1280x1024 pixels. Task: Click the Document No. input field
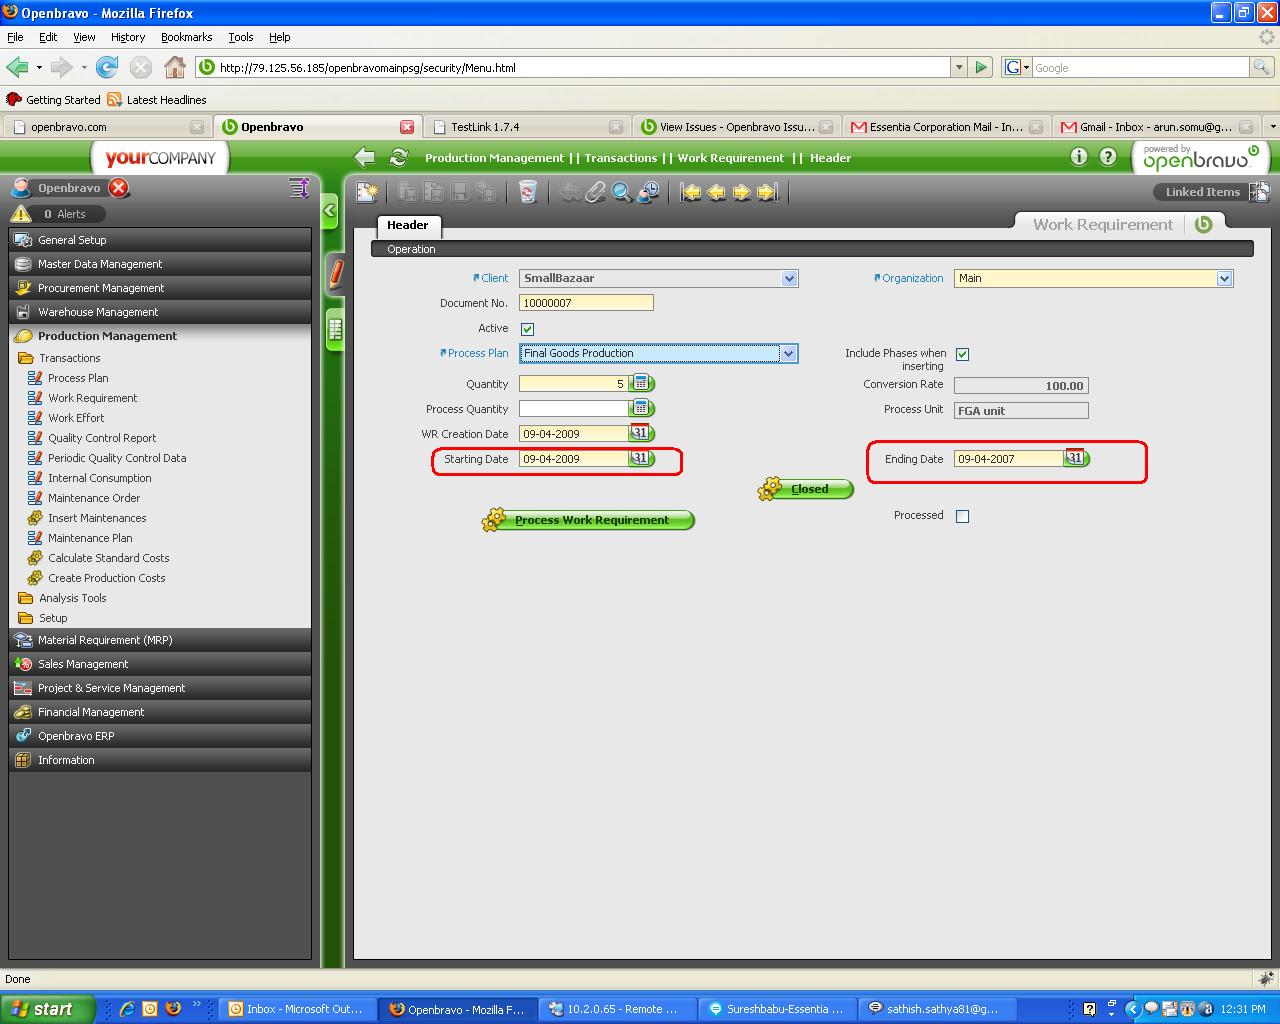click(586, 303)
